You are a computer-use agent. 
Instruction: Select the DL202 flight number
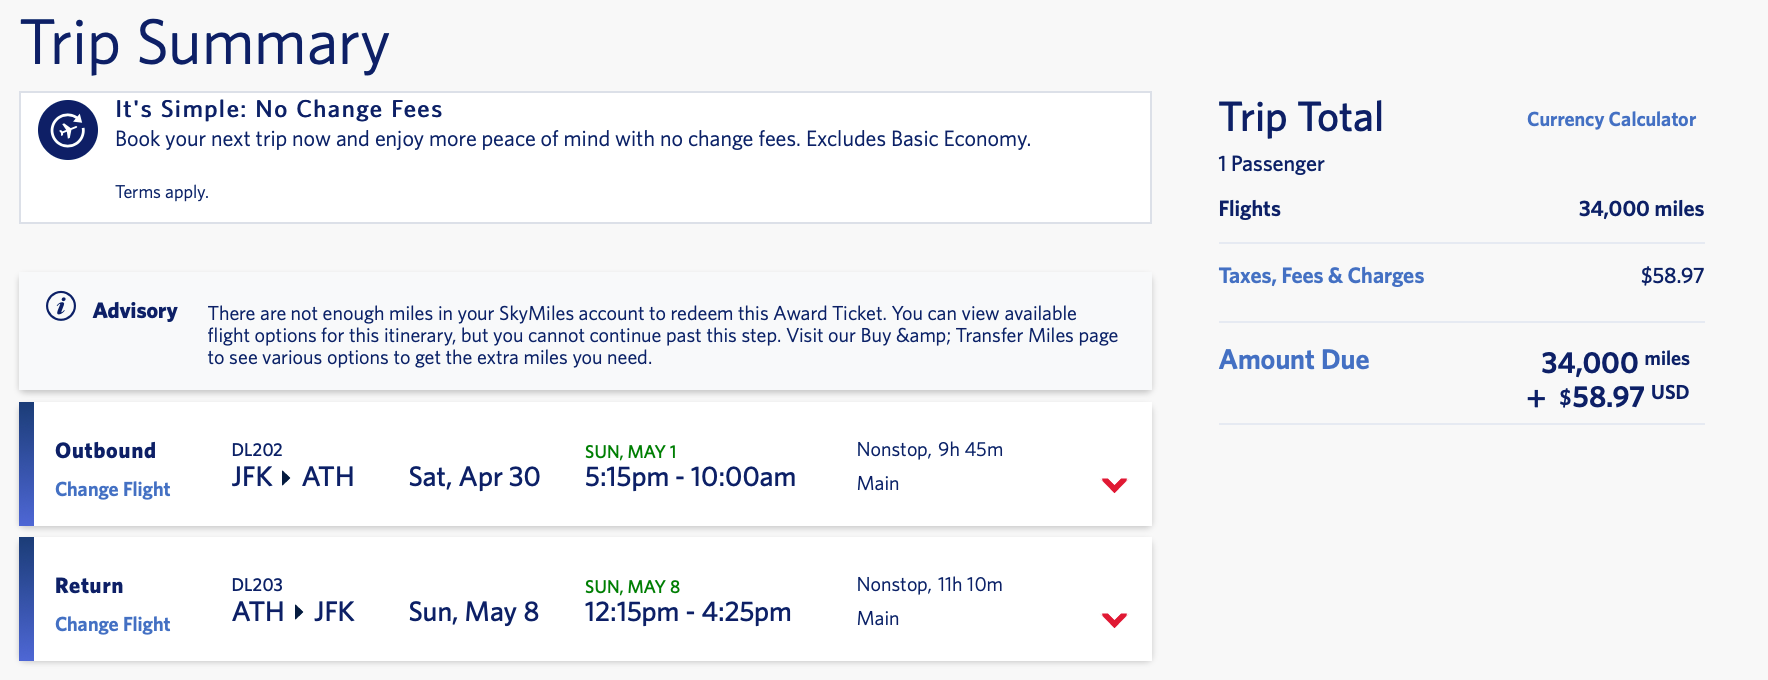(257, 450)
